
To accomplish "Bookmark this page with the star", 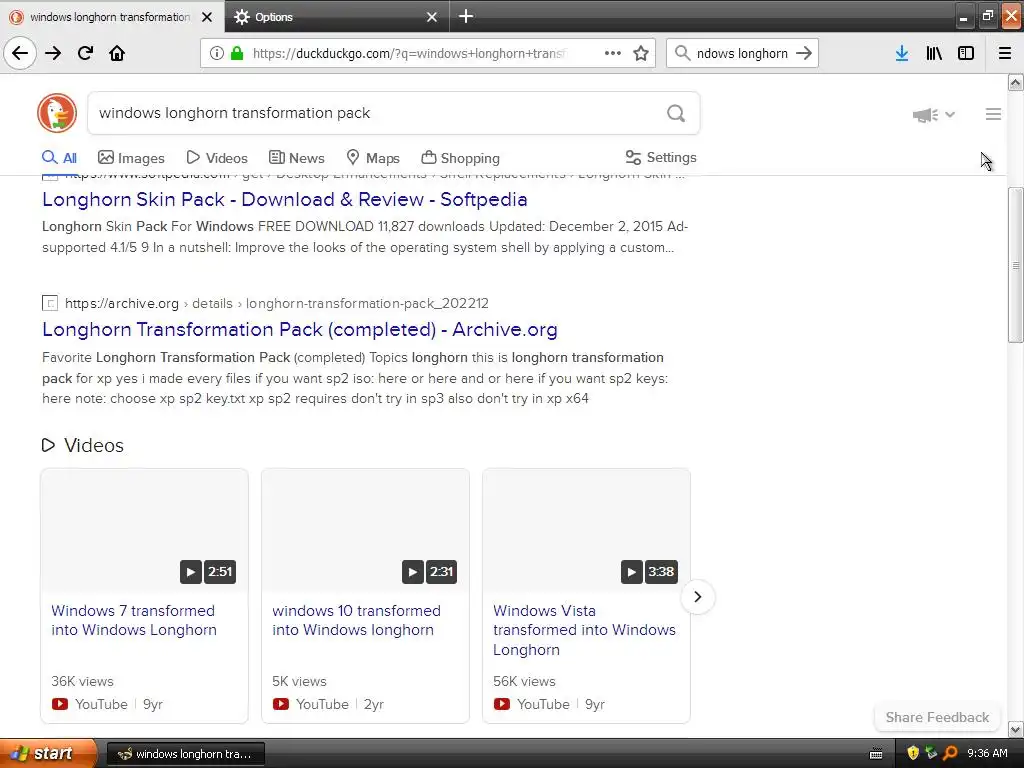I will pos(641,53).
